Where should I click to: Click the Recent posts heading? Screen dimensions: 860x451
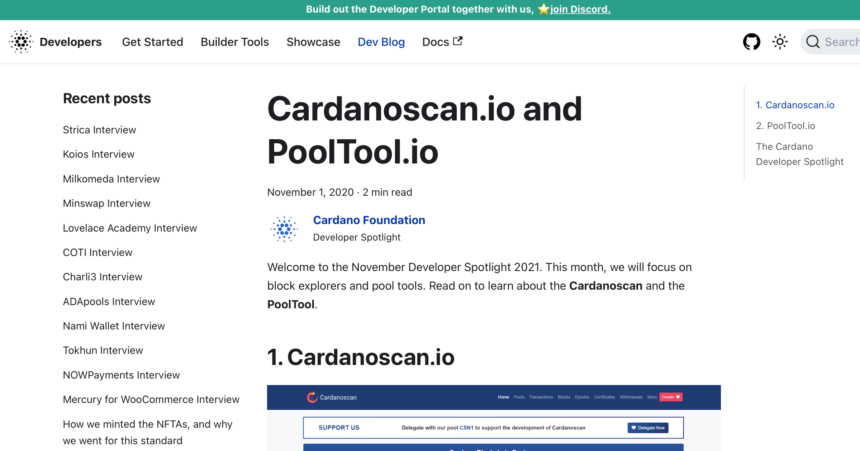point(107,99)
